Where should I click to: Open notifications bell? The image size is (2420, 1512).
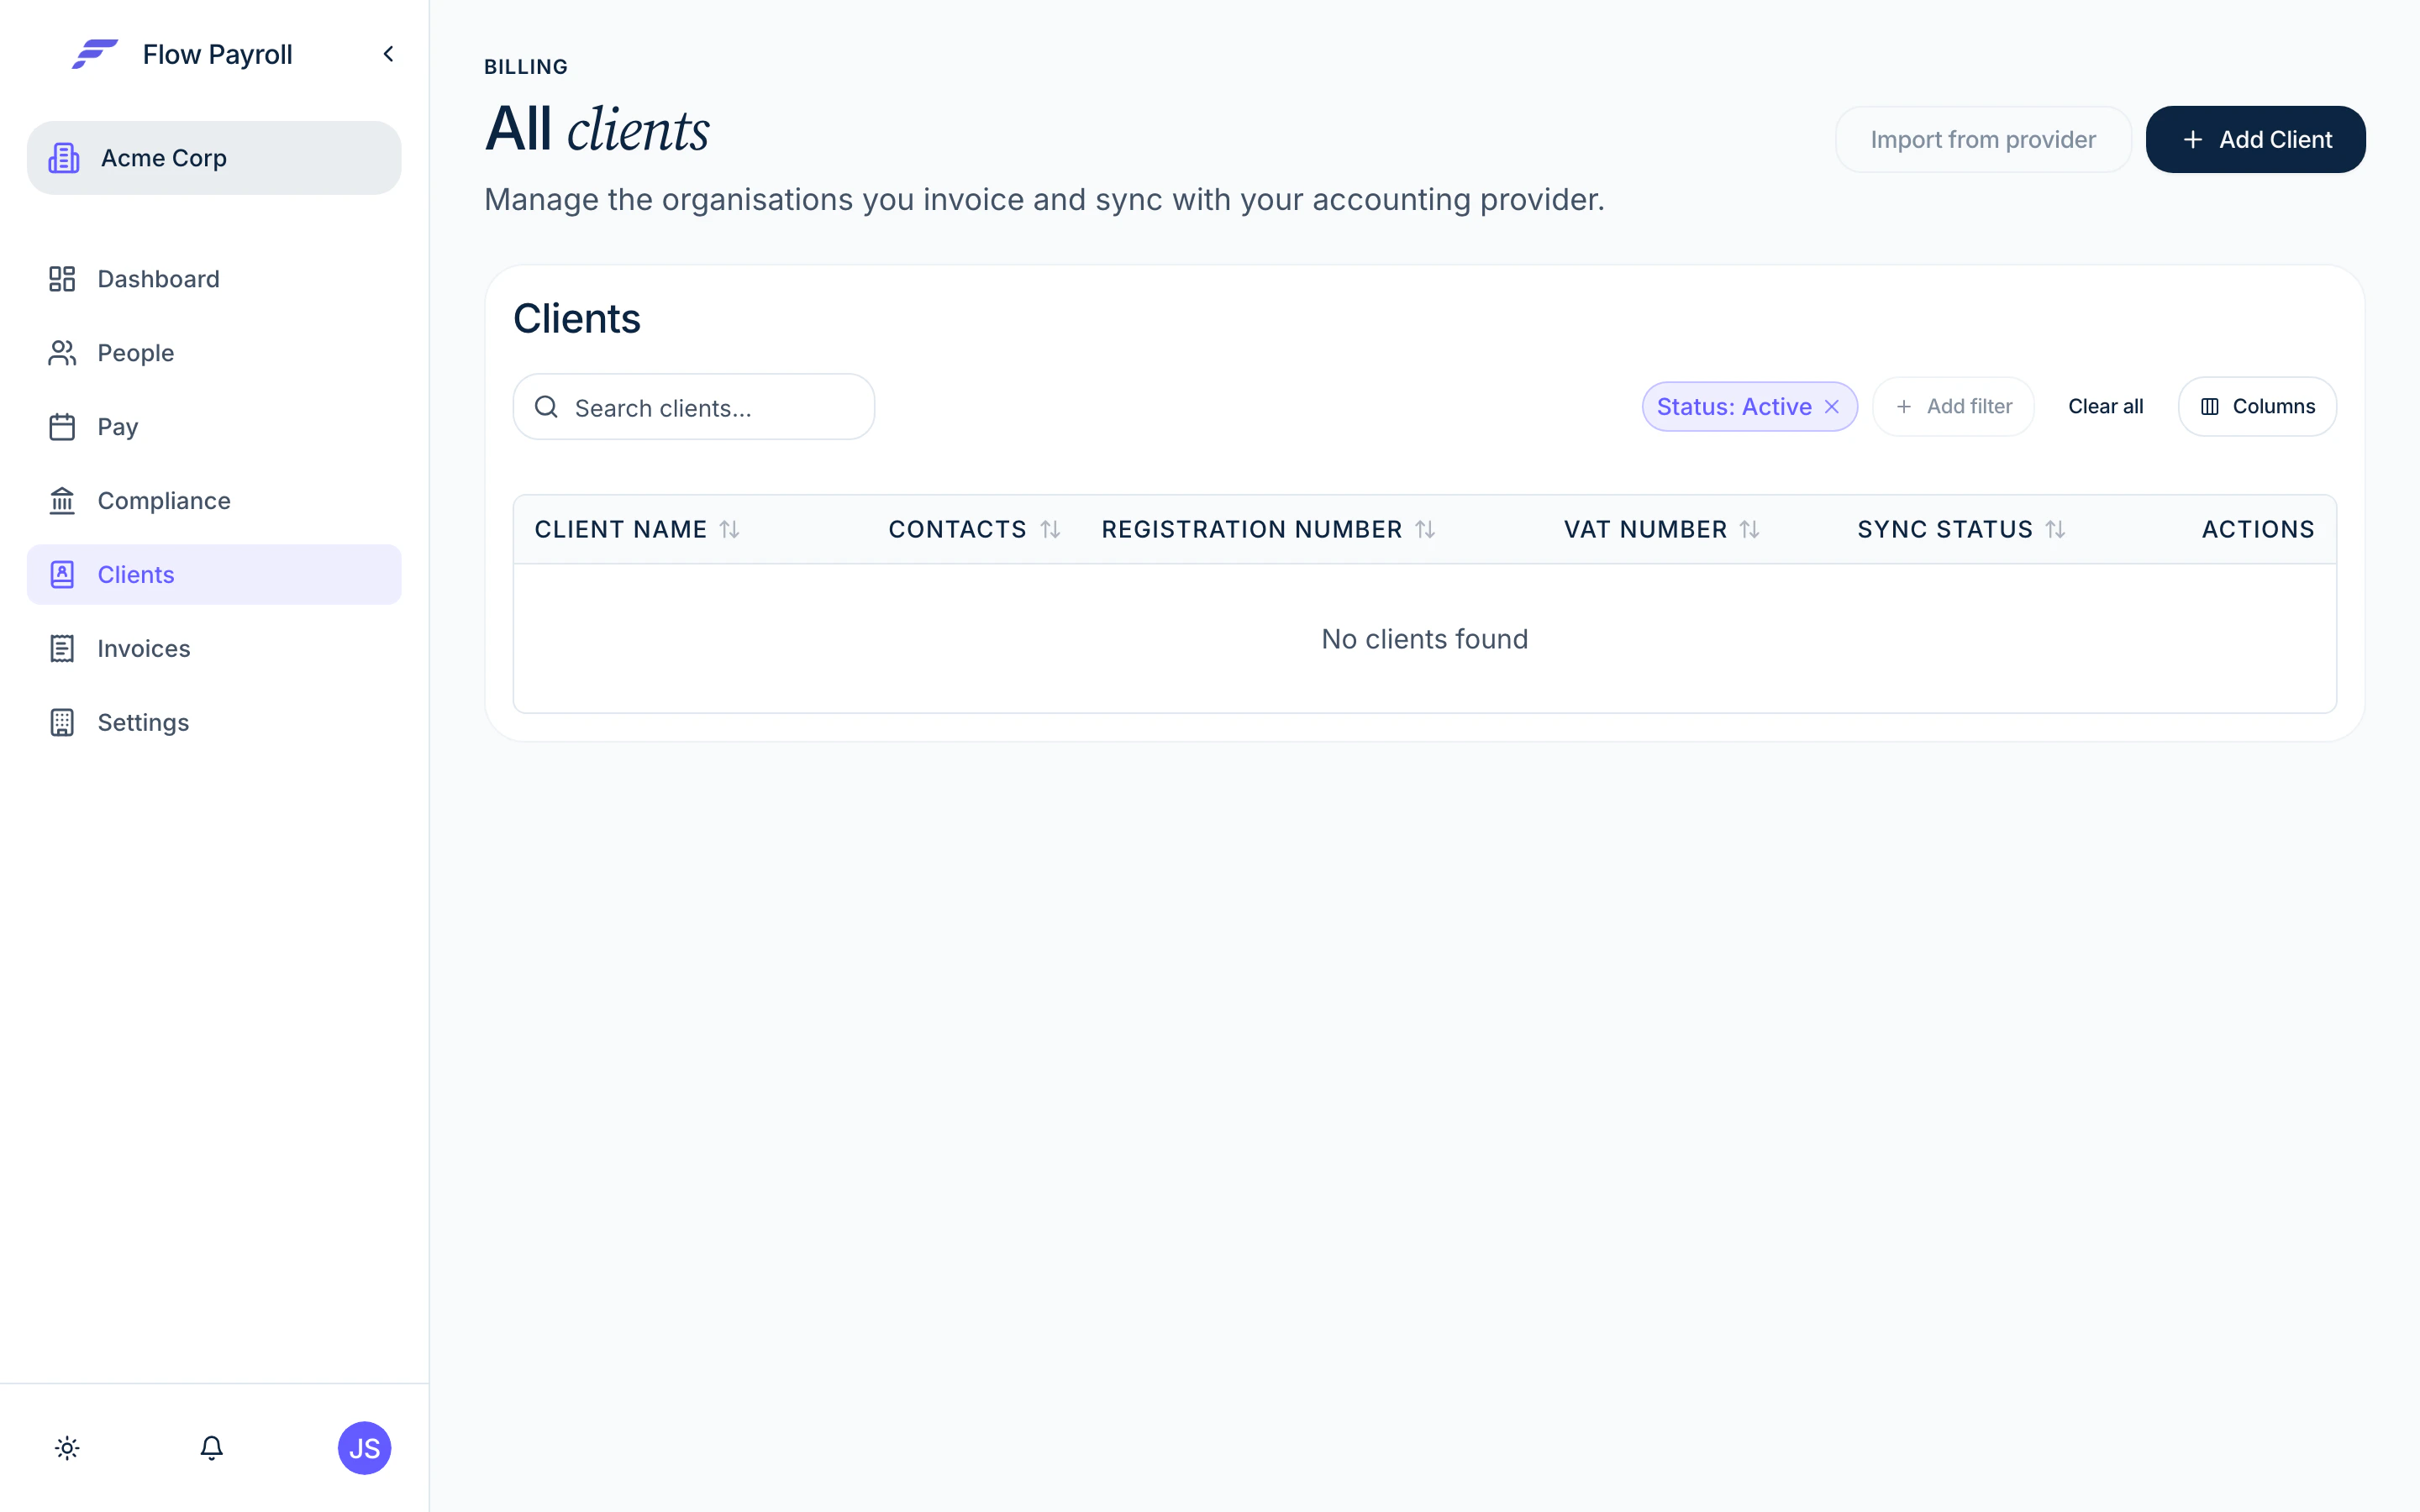click(211, 1448)
